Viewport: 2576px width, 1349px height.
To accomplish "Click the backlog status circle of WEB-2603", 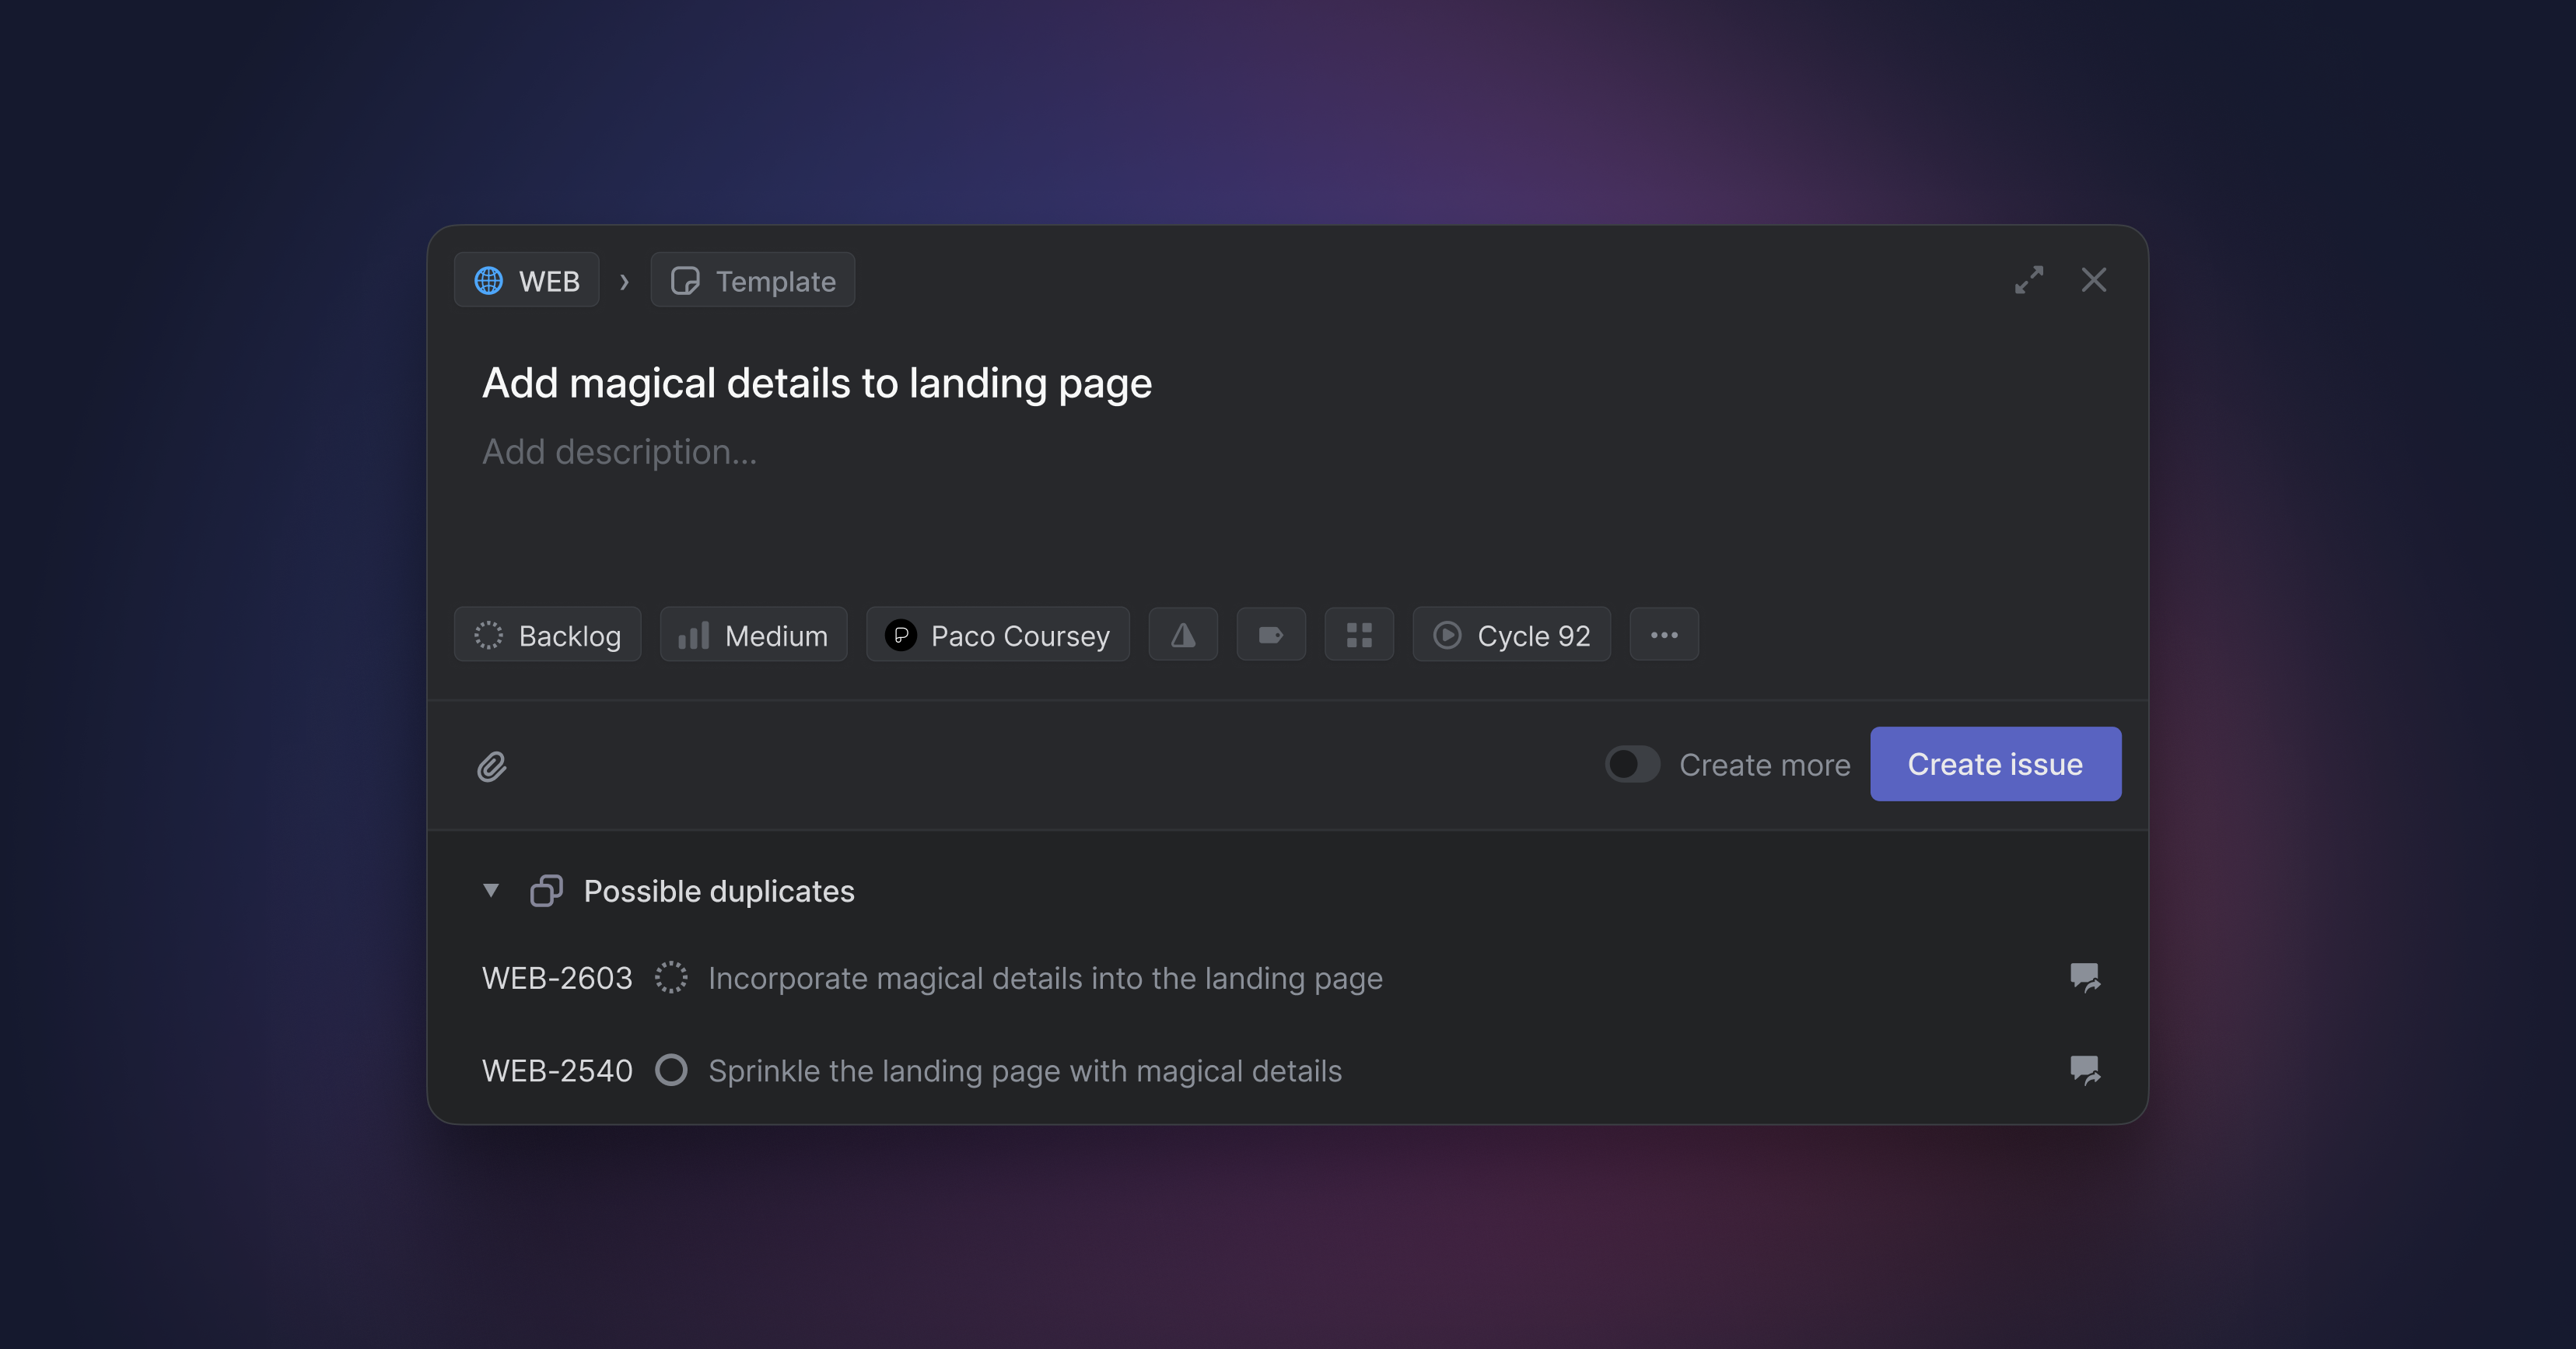I will (670, 977).
